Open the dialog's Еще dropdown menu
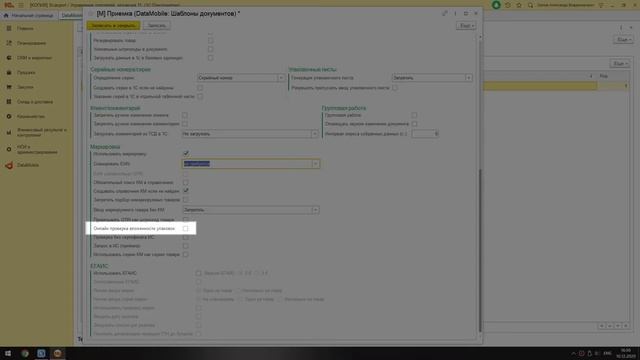Screen dimensions: 640x360 tap(466, 26)
